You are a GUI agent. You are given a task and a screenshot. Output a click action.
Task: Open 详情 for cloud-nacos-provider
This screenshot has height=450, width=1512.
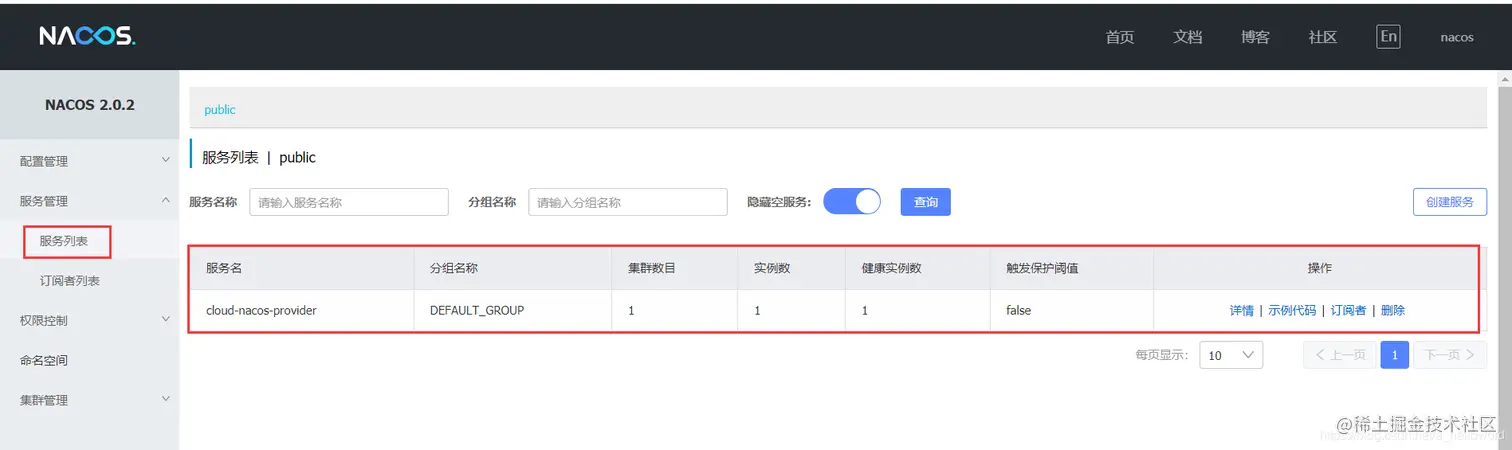click(1242, 310)
